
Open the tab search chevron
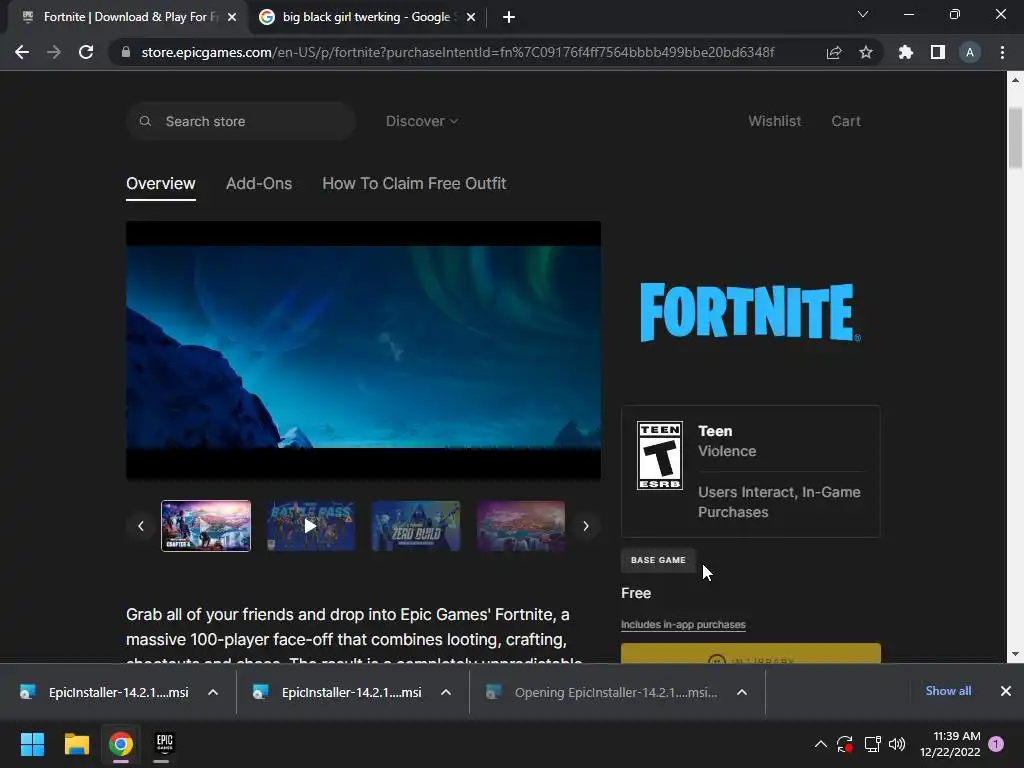[x=863, y=14]
